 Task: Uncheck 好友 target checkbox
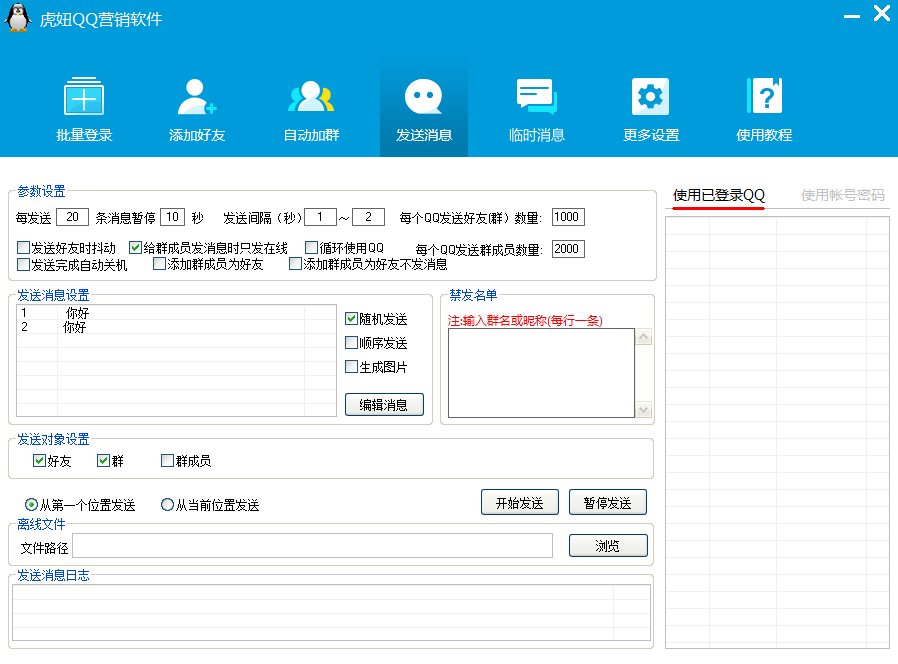(x=40, y=461)
